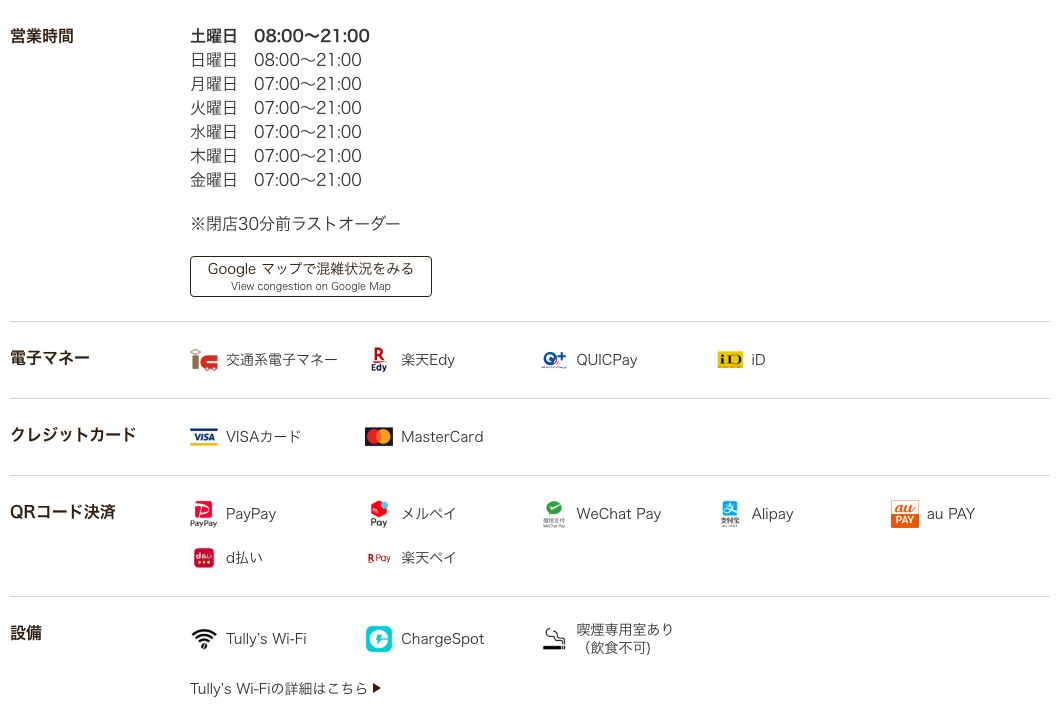Click the Tully's Wi-Fi signal icon
Screen dimensions: 1060x720
click(x=203, y=639)
